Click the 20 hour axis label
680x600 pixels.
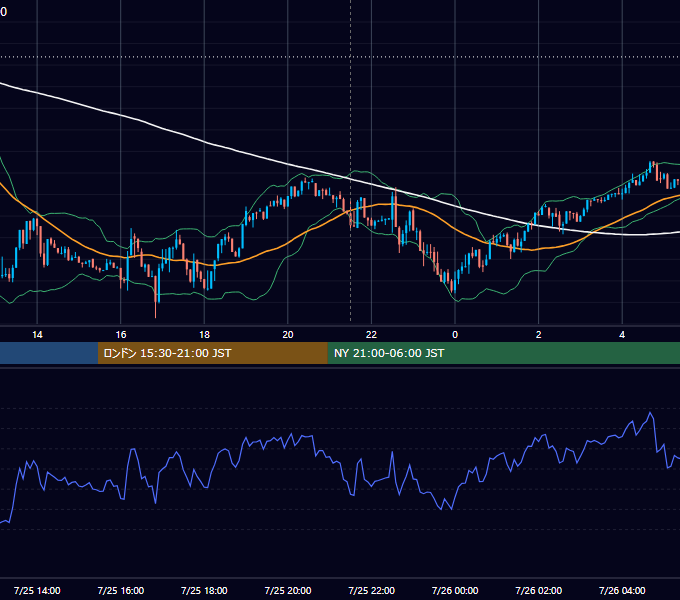[x=288, y=335]
